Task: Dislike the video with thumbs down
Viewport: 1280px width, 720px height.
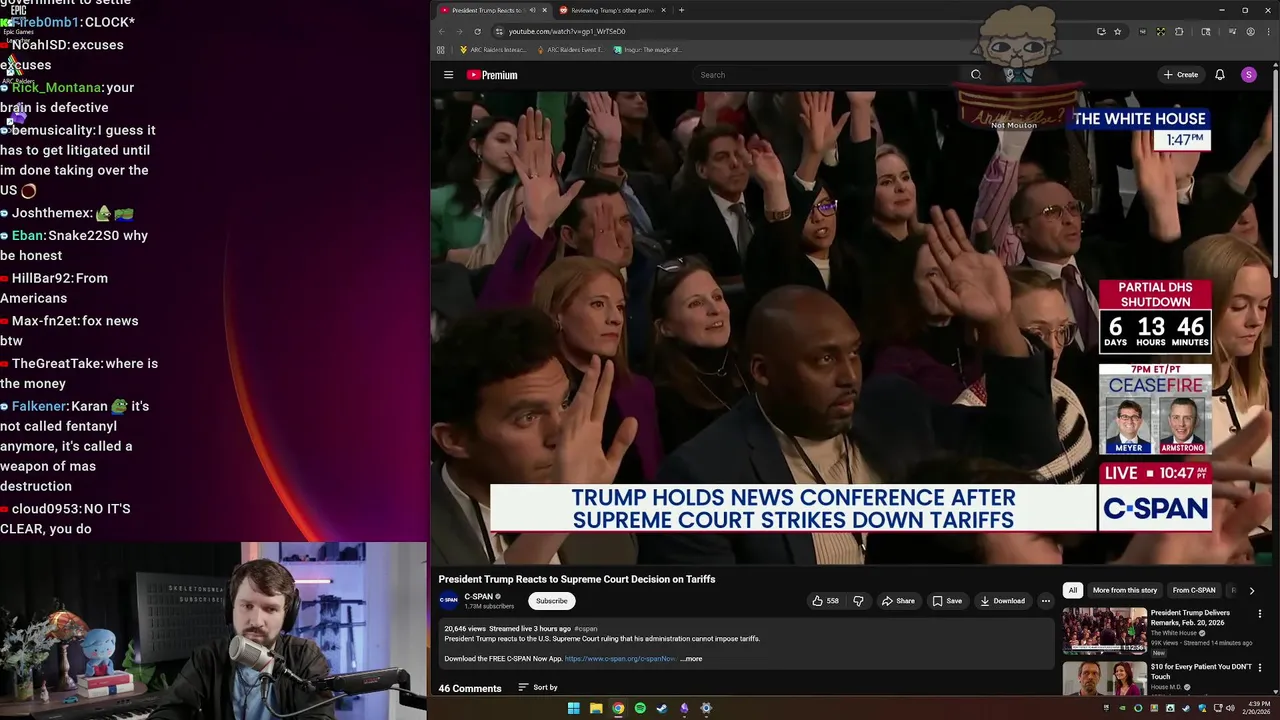Action: click(858, 601)
